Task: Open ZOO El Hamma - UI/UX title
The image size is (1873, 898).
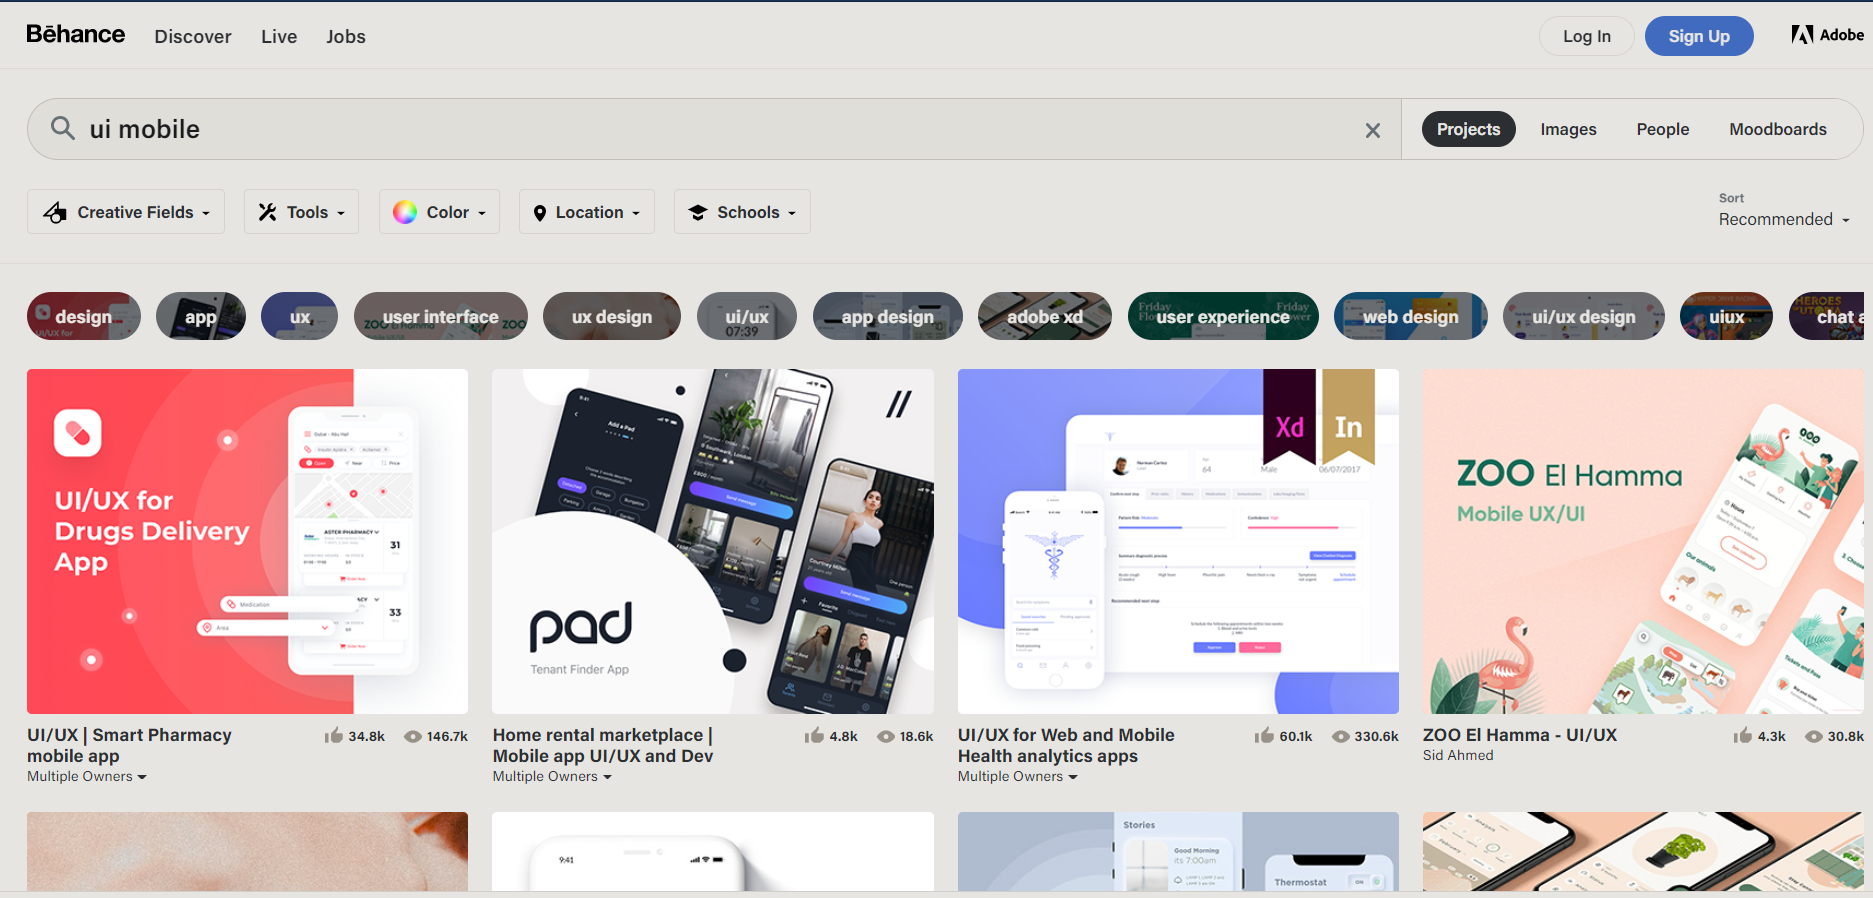Action: (x=1520, y=735)
